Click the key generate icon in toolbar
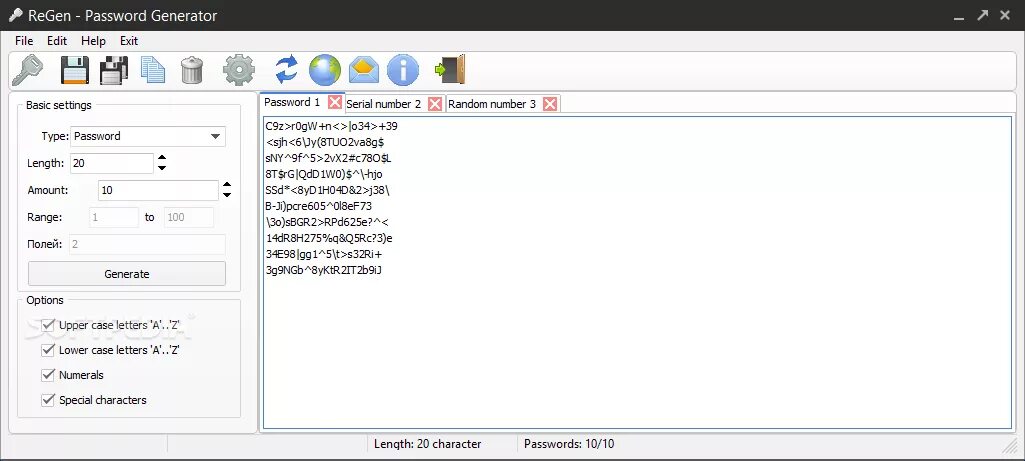This screenshot has height=461, width=1025. 27,70
